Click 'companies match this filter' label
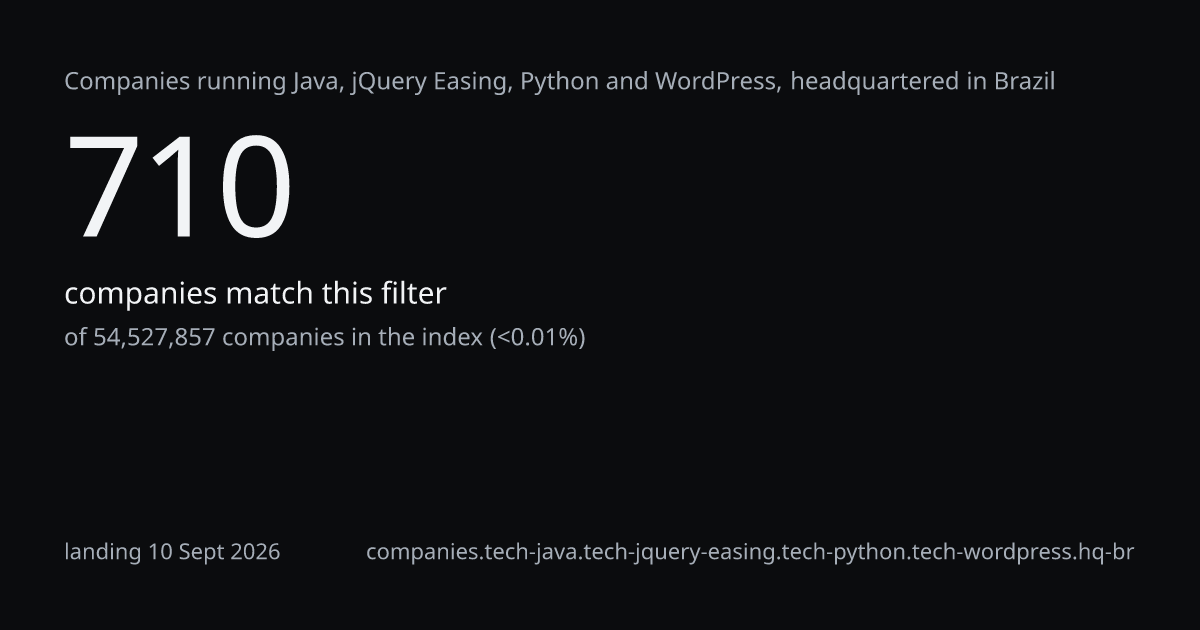 pos(255,294)
